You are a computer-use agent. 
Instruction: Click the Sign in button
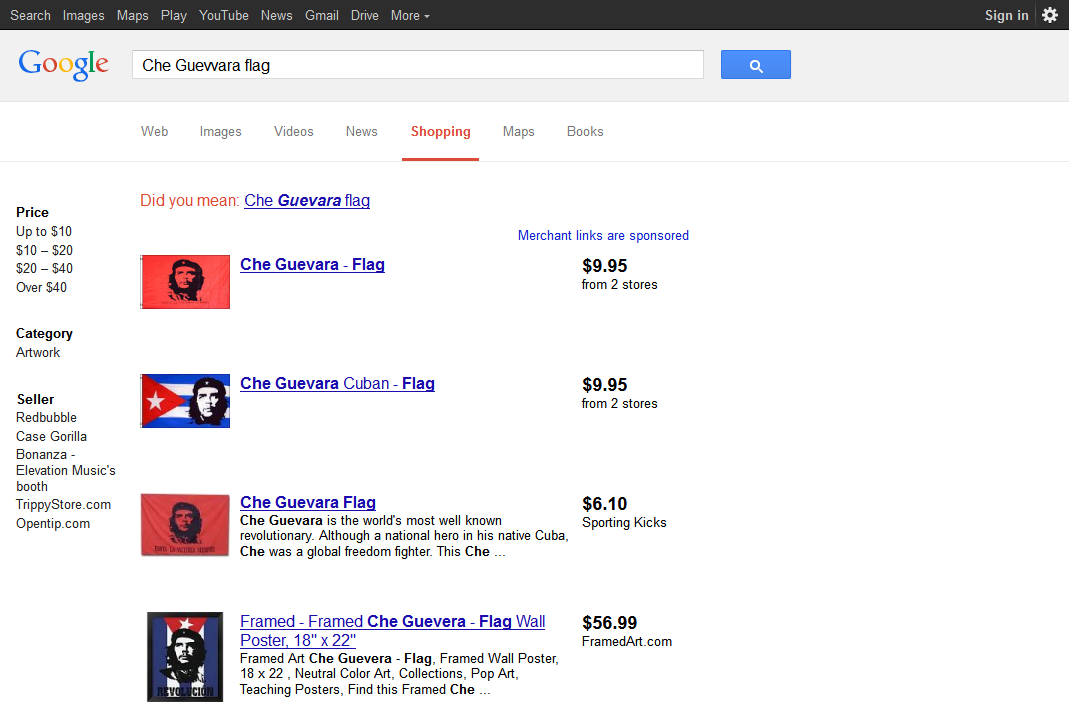[x=1006, y=15]
